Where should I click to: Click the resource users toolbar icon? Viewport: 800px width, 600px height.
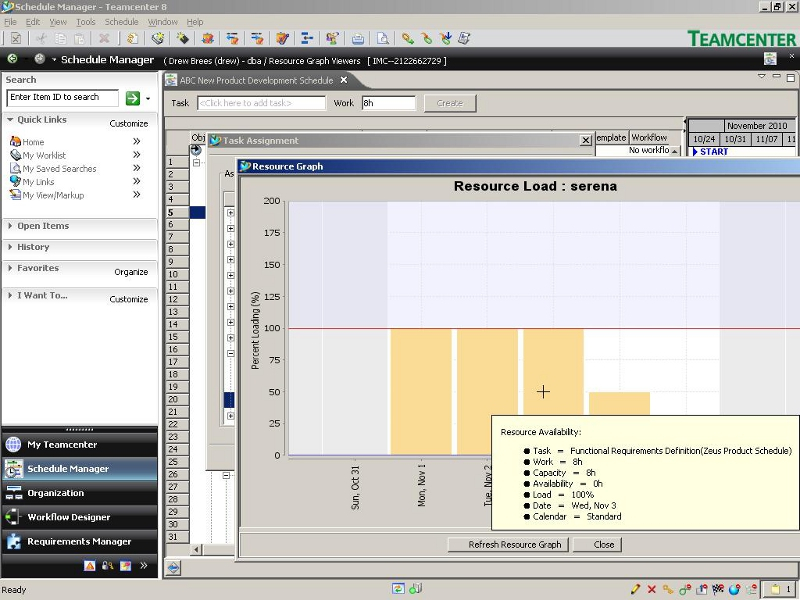click(x=332, y=38)
